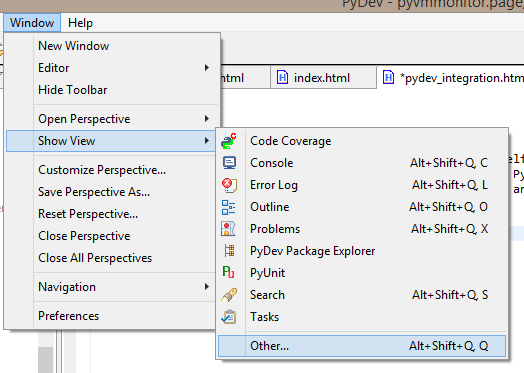Click the Code Coverage python icon
The height and width of the screenshot is (373, 524).
(x=229, y=141)
